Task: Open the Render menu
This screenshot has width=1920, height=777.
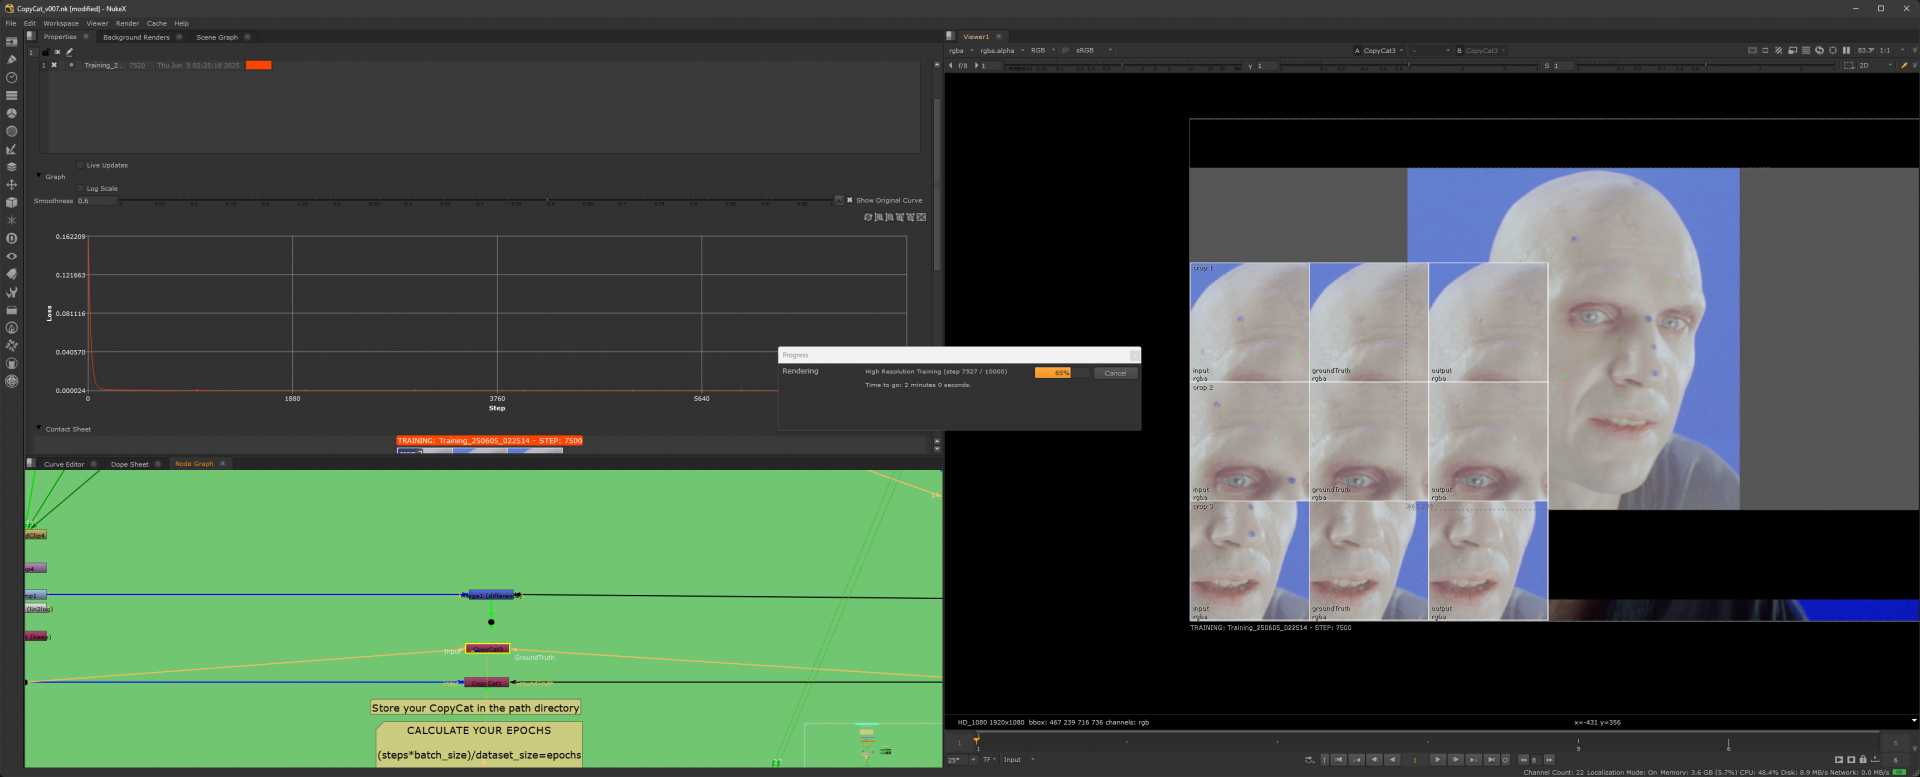Action: coord(127,23)
